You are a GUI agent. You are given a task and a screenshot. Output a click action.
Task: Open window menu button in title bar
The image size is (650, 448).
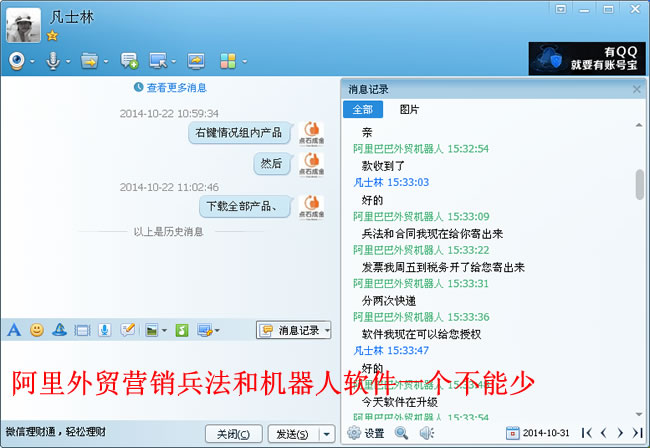tap(560, 9)
